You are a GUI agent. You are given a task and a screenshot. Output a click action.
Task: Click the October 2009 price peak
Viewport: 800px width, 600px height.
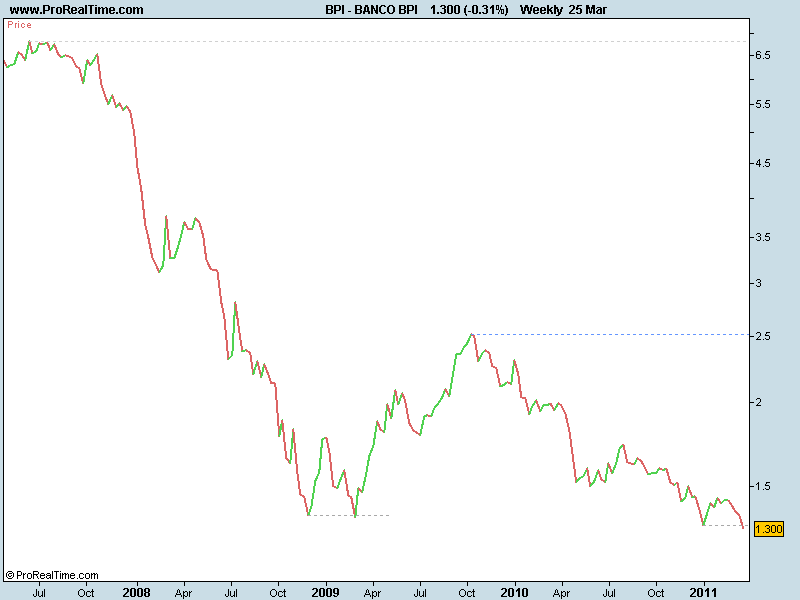tap(472, 334)
